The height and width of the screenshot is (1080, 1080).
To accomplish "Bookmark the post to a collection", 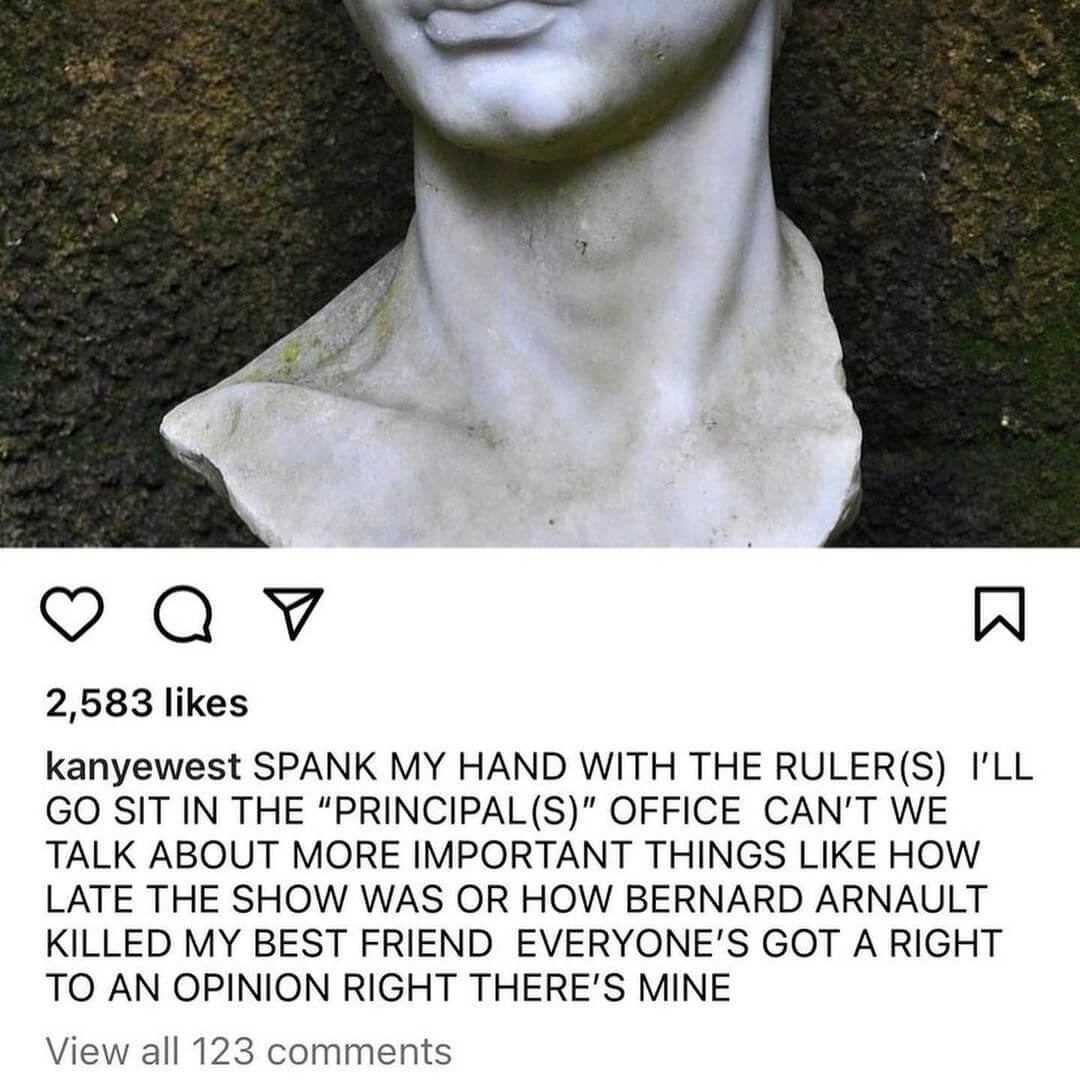I will pyautogui.click(x=999, y=614).
